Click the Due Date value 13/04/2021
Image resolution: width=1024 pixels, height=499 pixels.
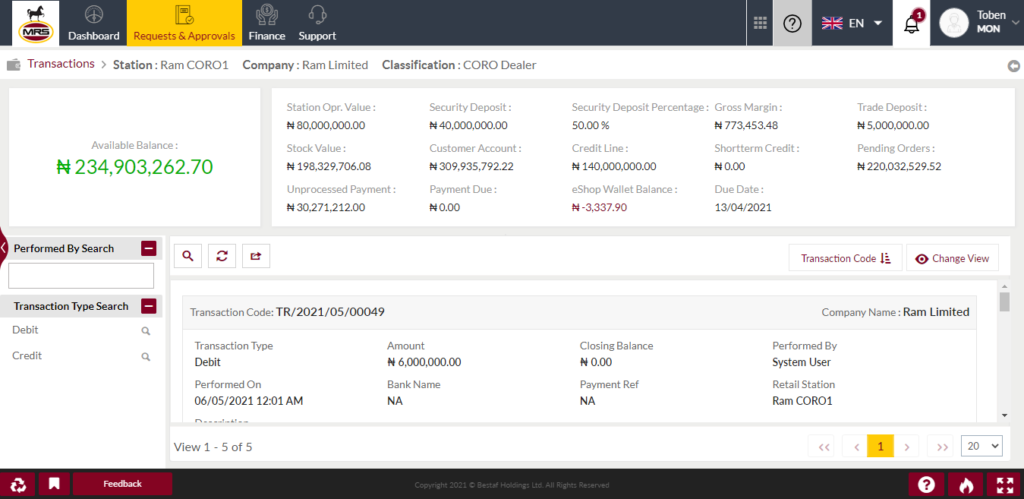click(x=743, y=208)
